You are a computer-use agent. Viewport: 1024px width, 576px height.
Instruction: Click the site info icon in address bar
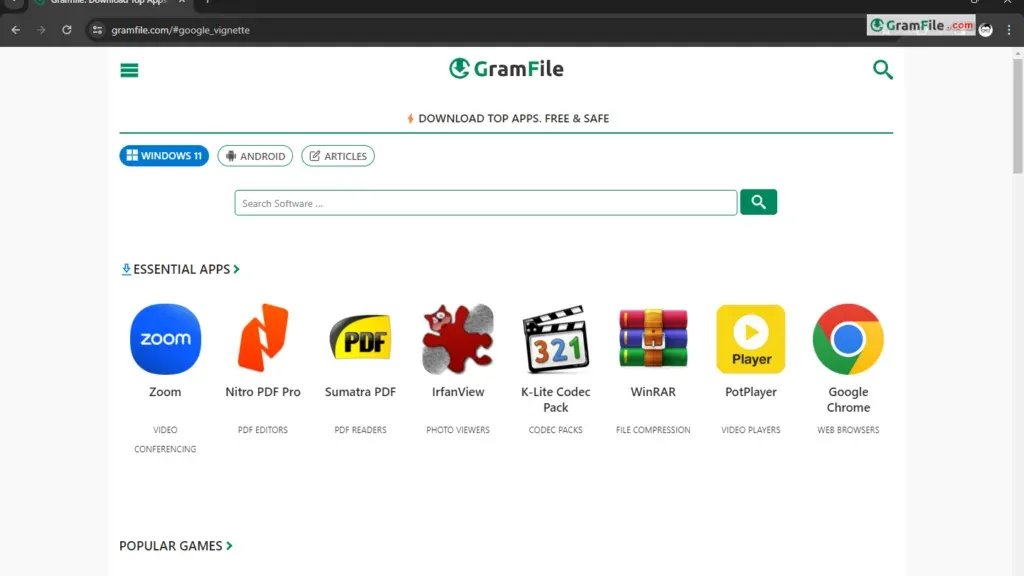(97, 30)
